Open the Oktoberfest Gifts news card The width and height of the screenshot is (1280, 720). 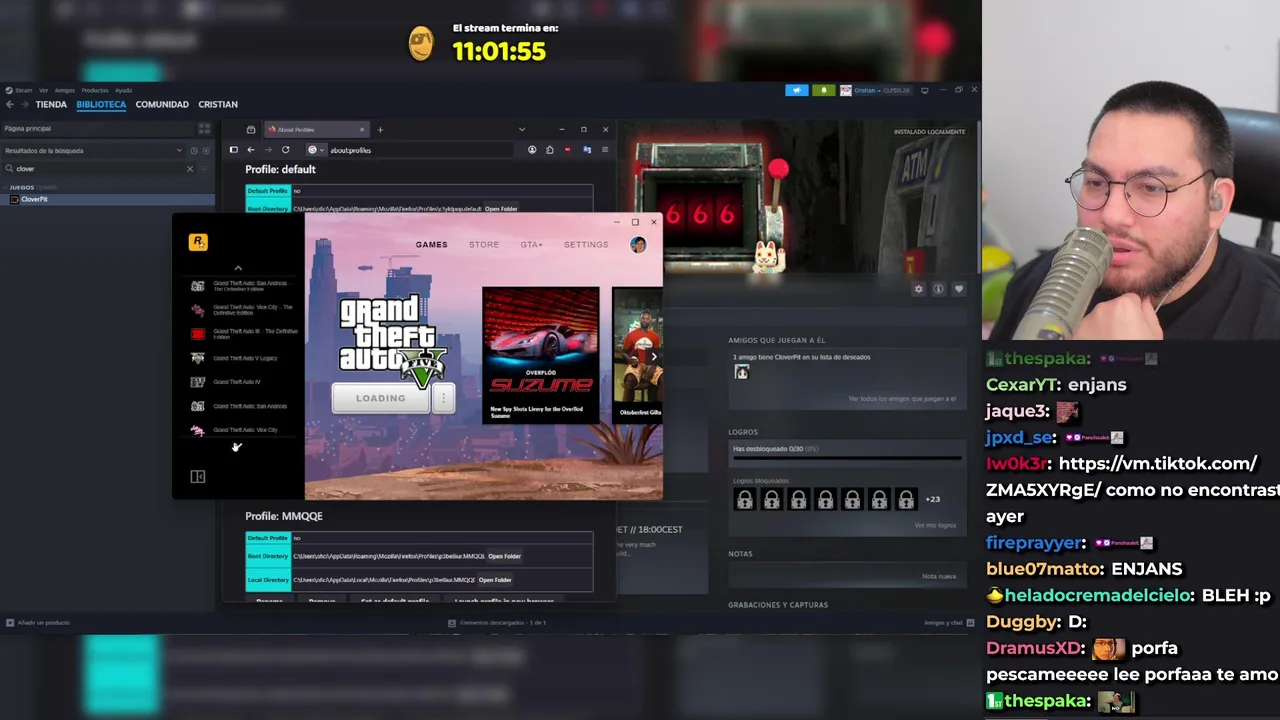click(x=637, y=355)
